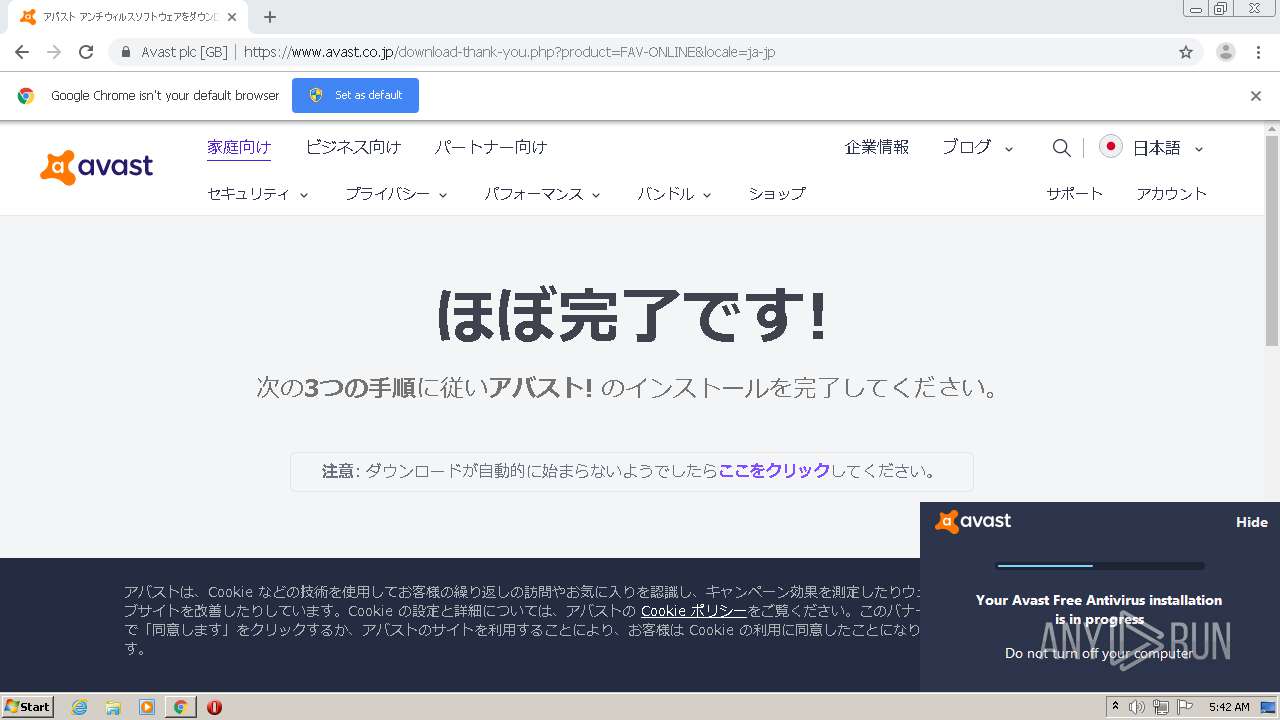Hide the Avast installer popup
Image resolution: width=1280 pixels, height=720 pixels.
tap(1251, 522)
